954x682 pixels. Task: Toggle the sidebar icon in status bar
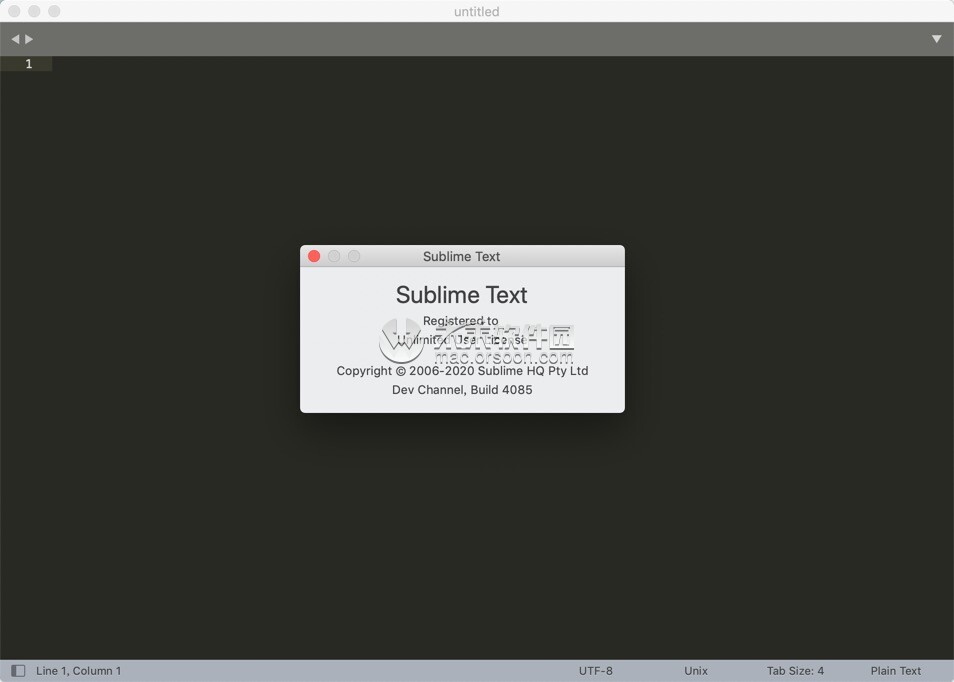tap(18, 670)
